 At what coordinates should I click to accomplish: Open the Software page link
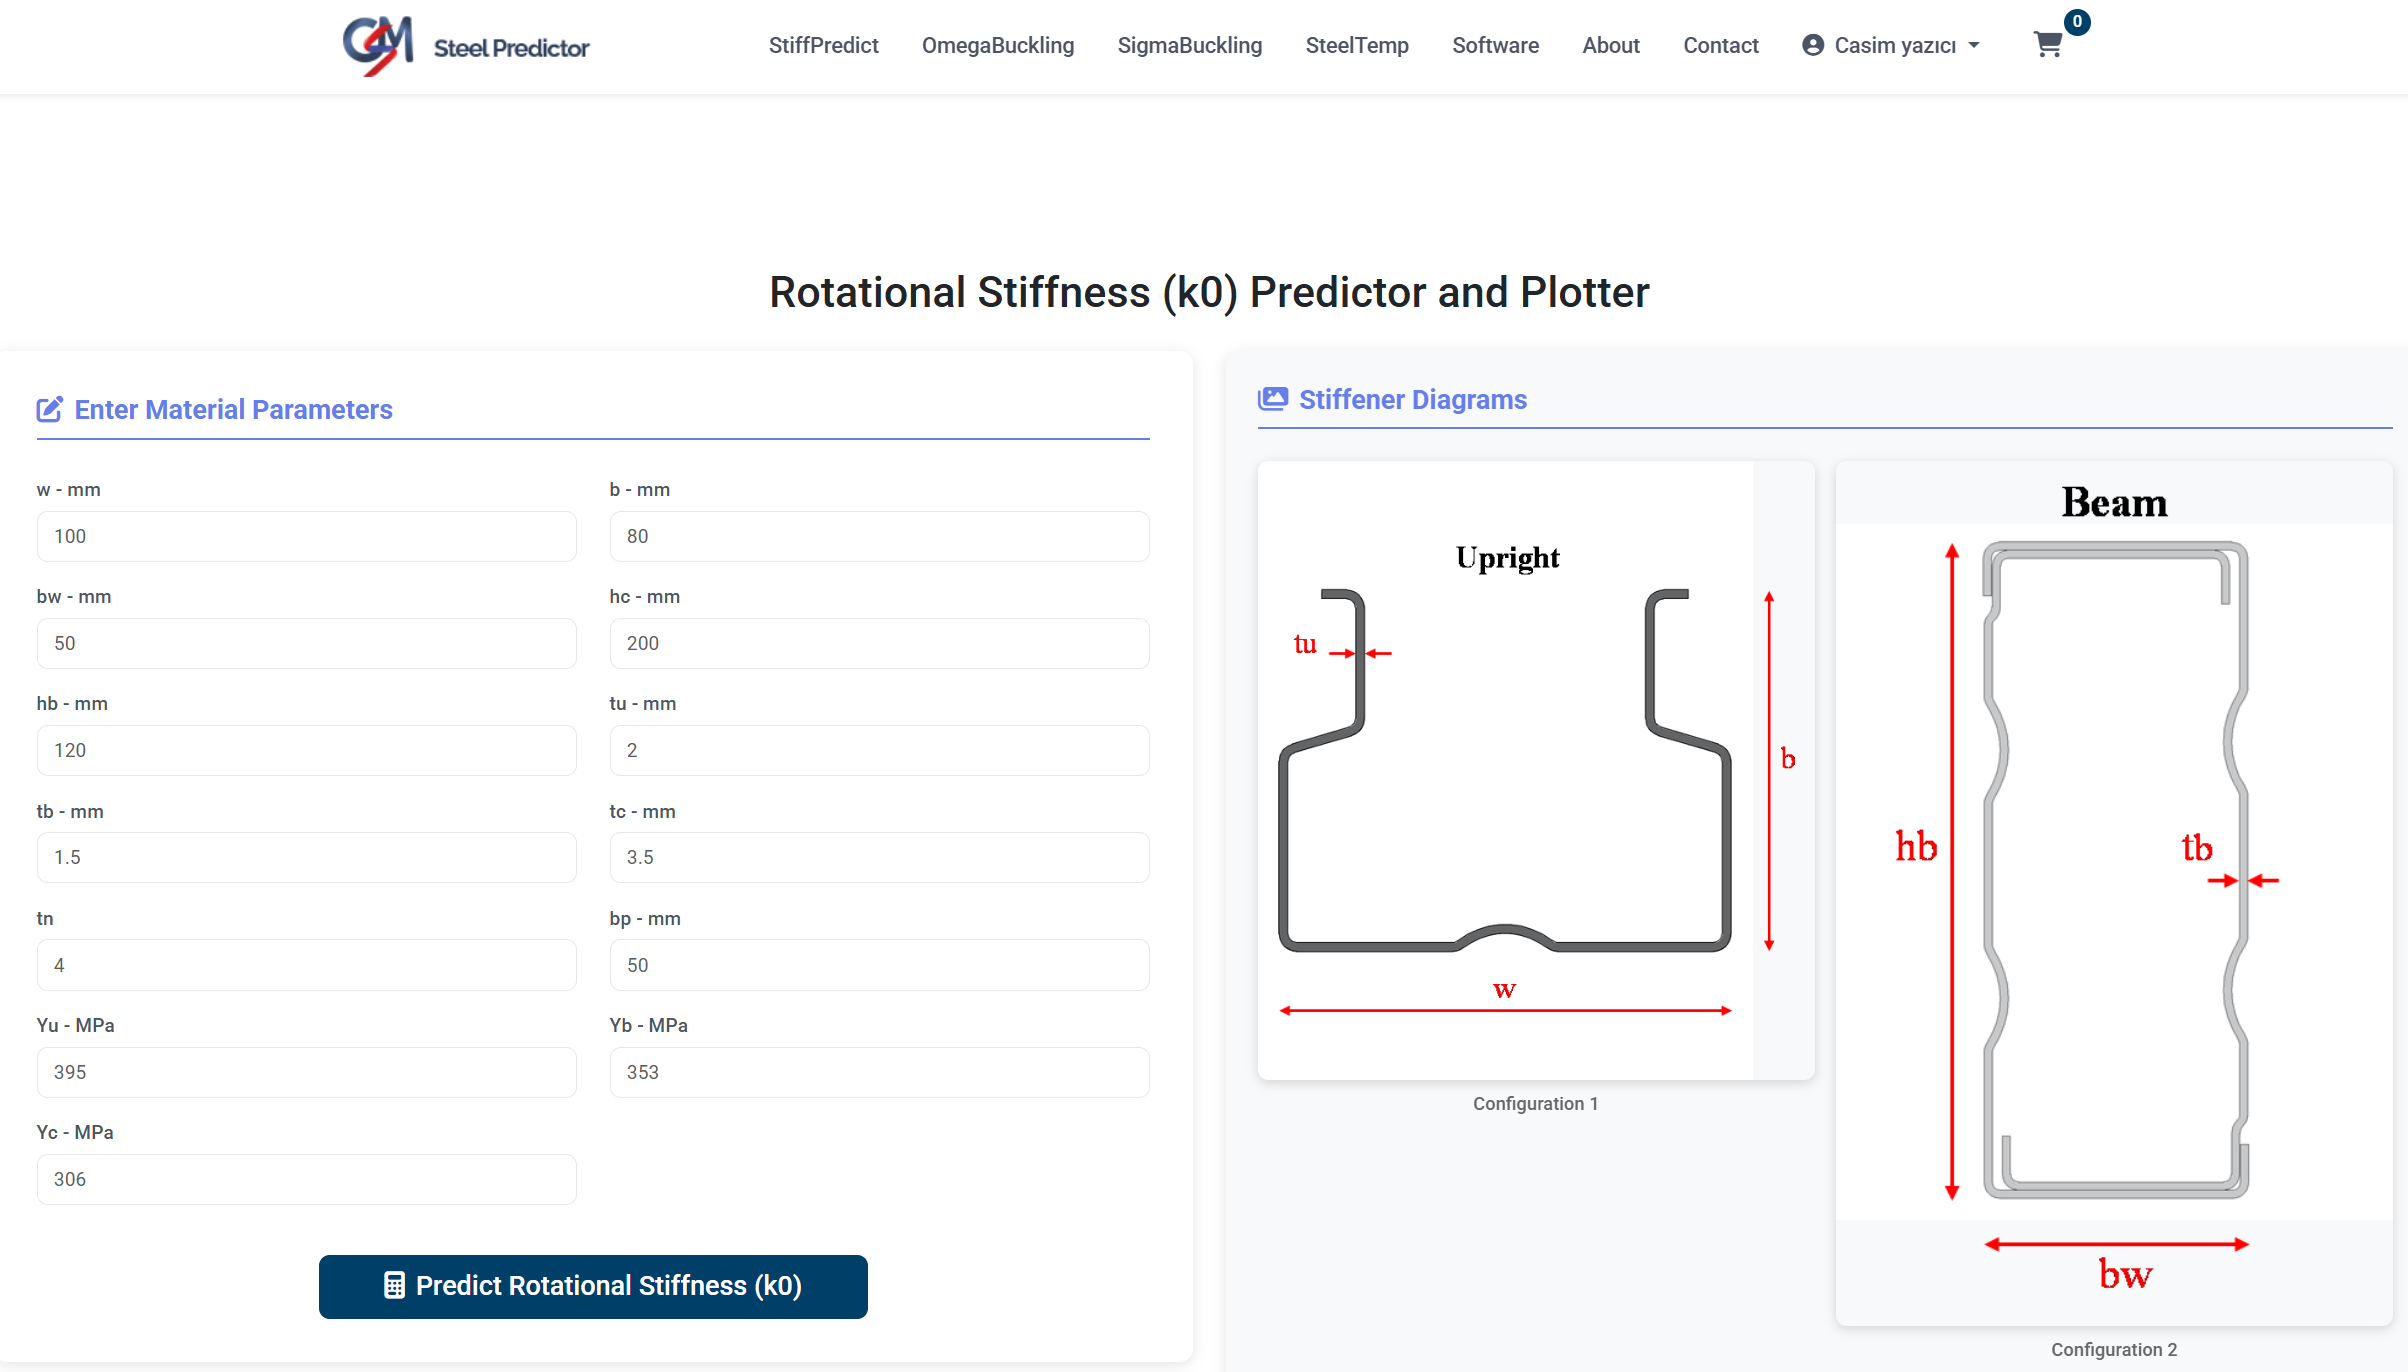(1494, 45)
